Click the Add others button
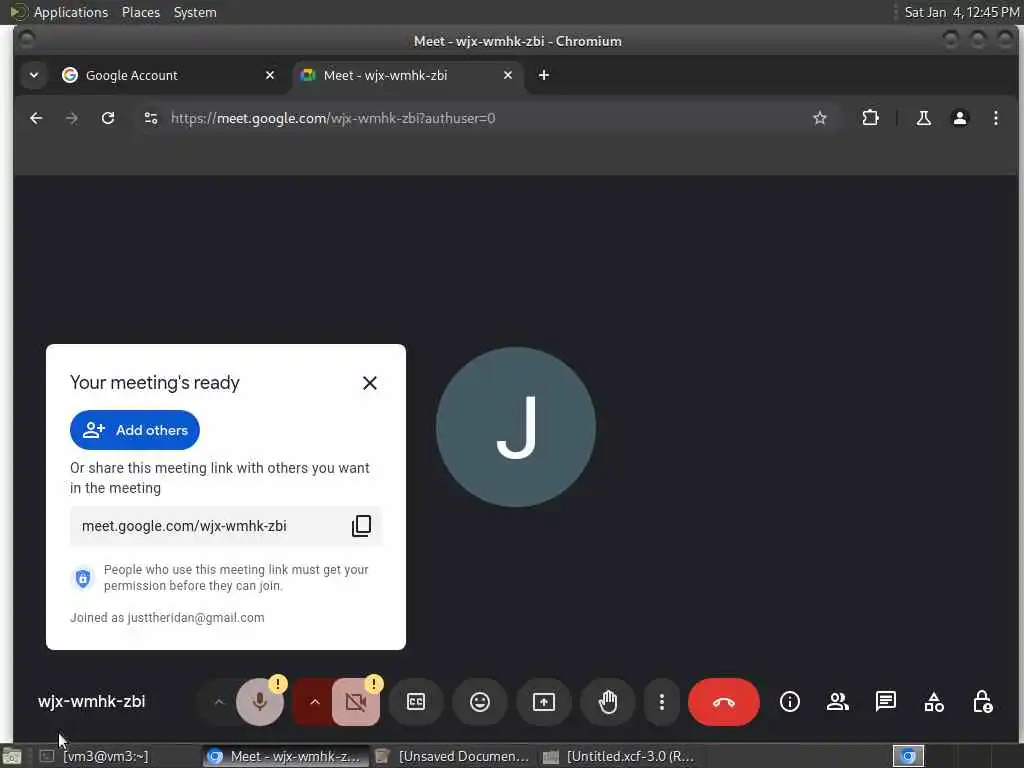1024x768 pixels. 135,430
